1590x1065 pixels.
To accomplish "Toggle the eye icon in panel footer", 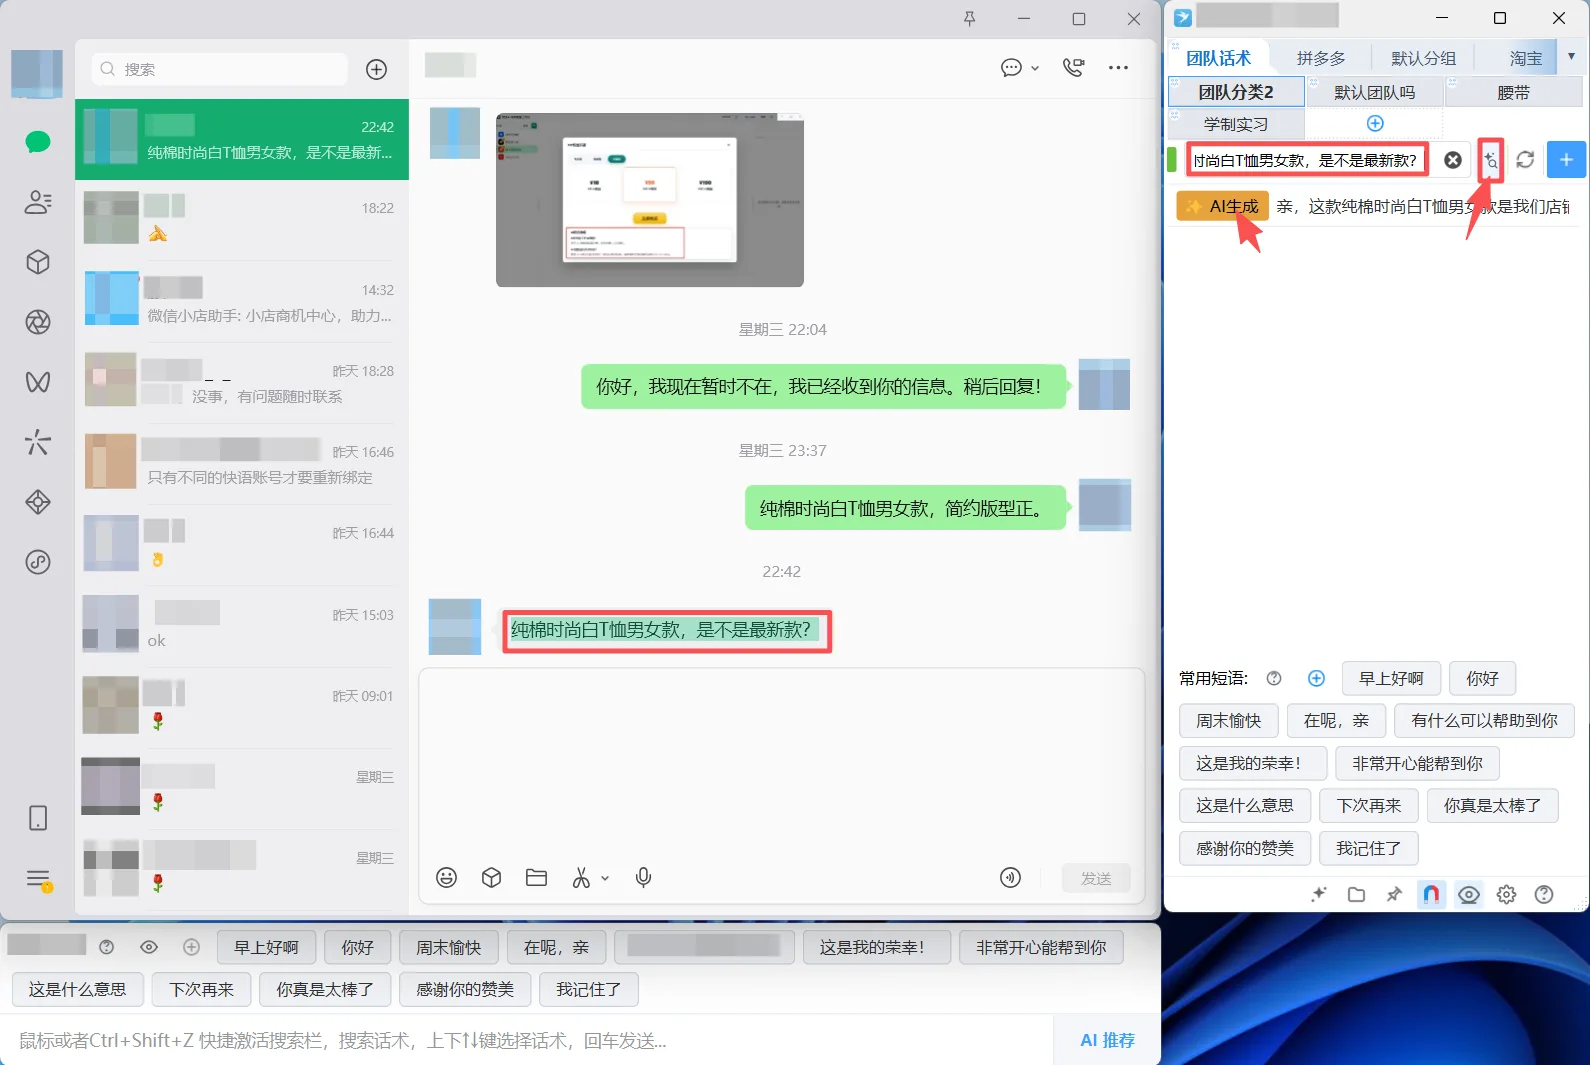I will click(1469, 894).
